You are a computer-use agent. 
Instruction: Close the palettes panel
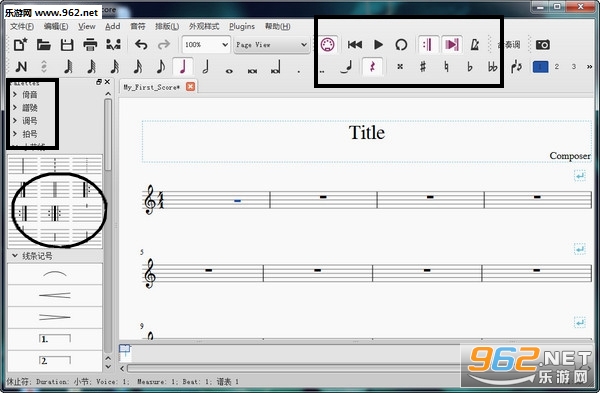pos(108,82)
